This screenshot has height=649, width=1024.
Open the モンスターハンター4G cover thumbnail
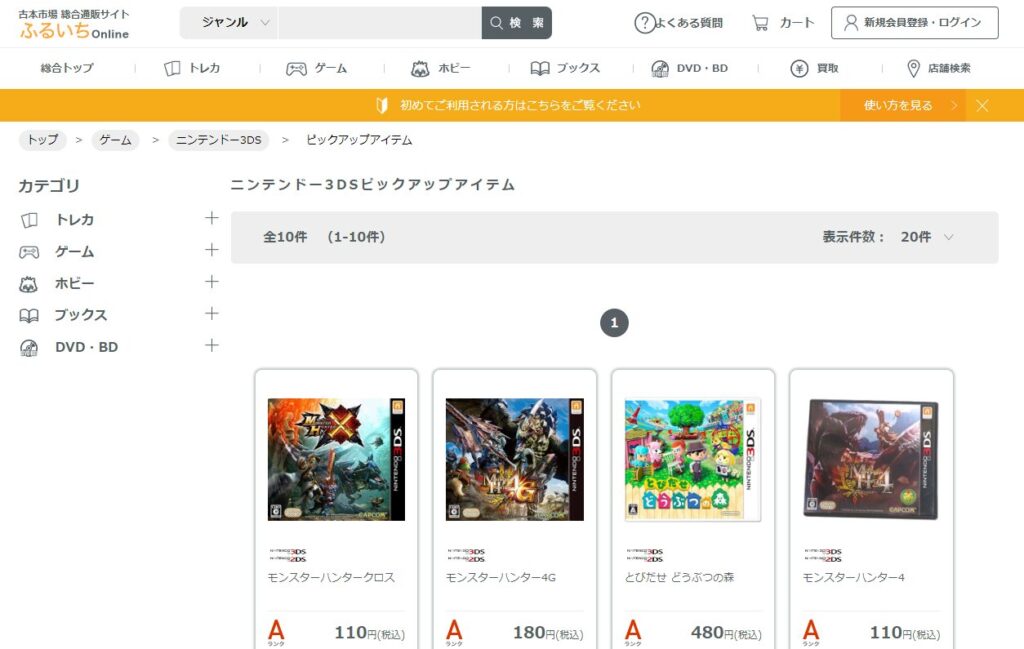(515, 460)
